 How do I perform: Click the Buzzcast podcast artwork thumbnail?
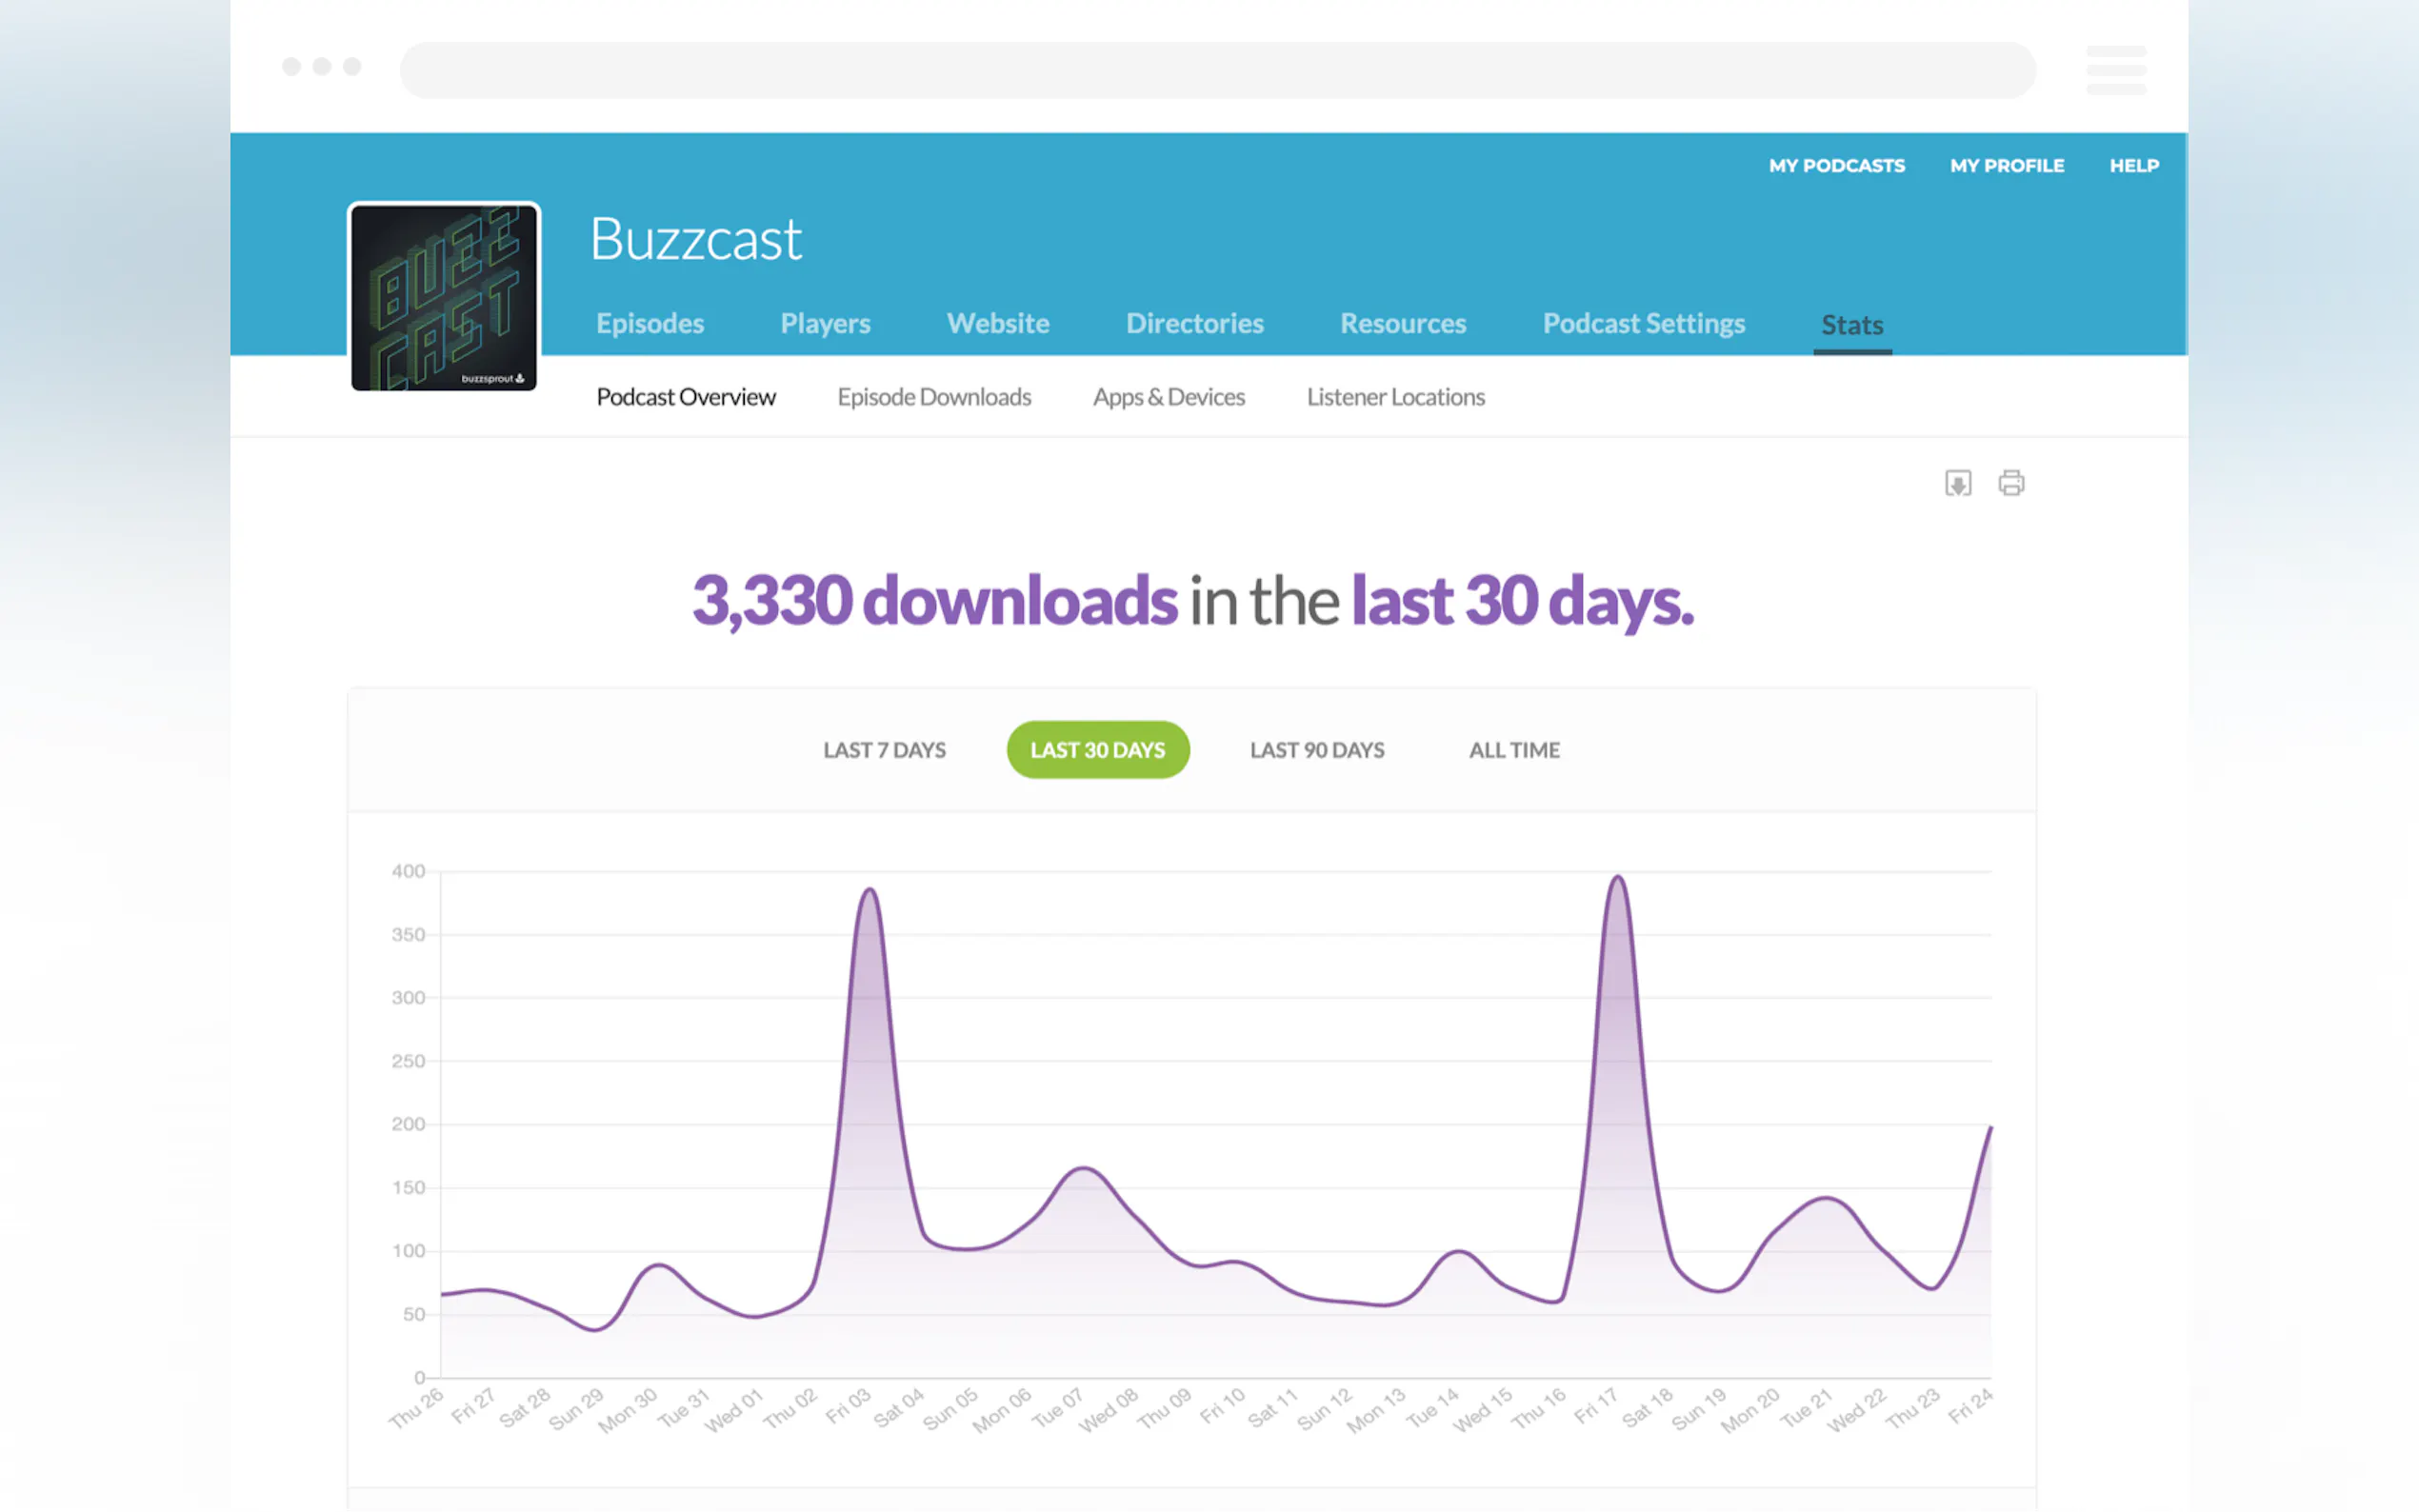coord(444,297)
